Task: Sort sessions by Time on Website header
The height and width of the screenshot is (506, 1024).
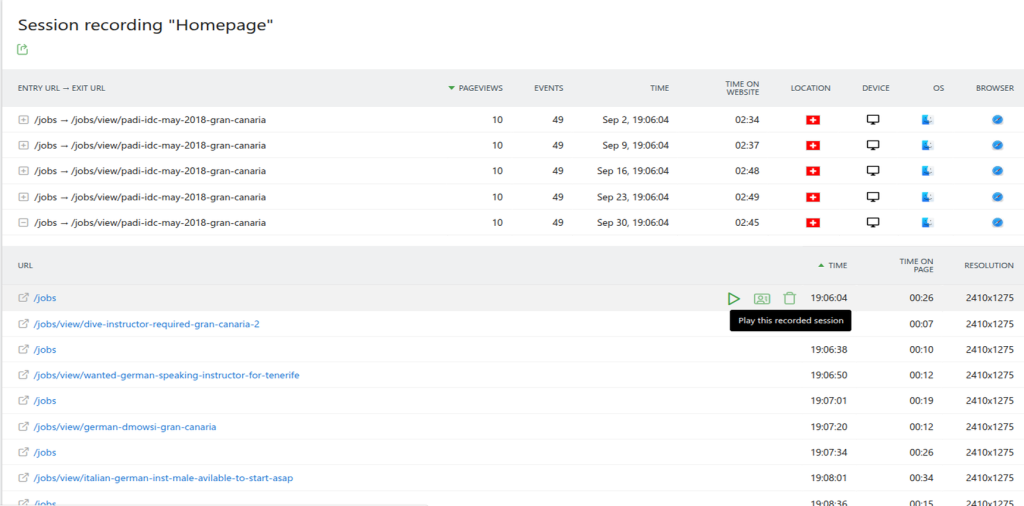Action: pyautogui.click(x=742, y=88)
